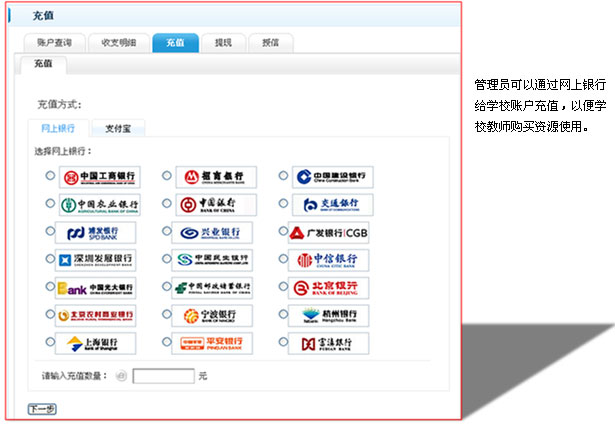
Task: Select the radio button beside 招商银行
Action: click(x=167, y=175)
